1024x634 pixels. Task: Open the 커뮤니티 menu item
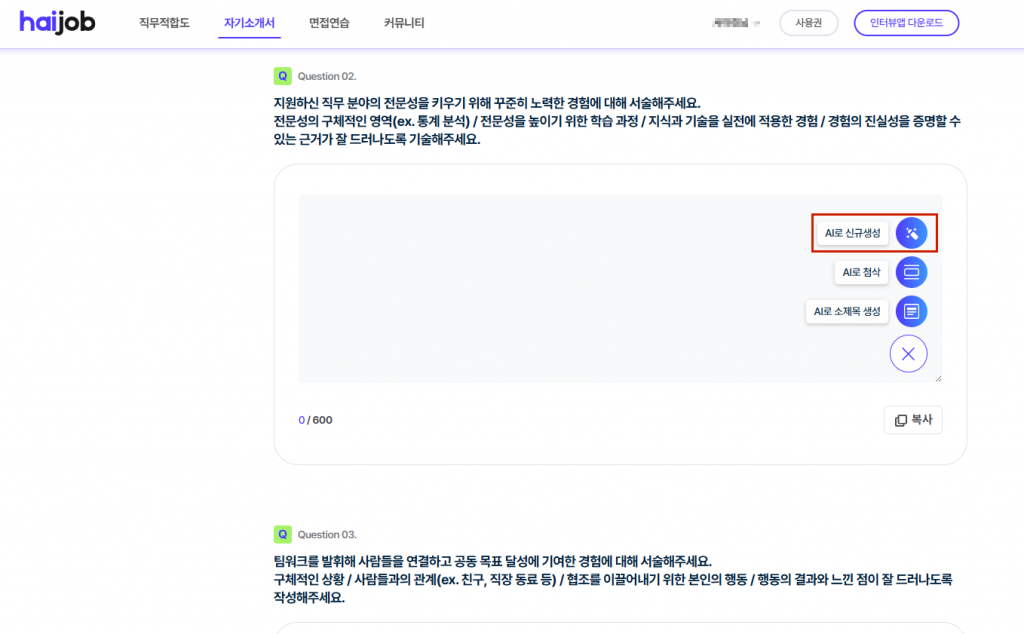pos(404,22)
